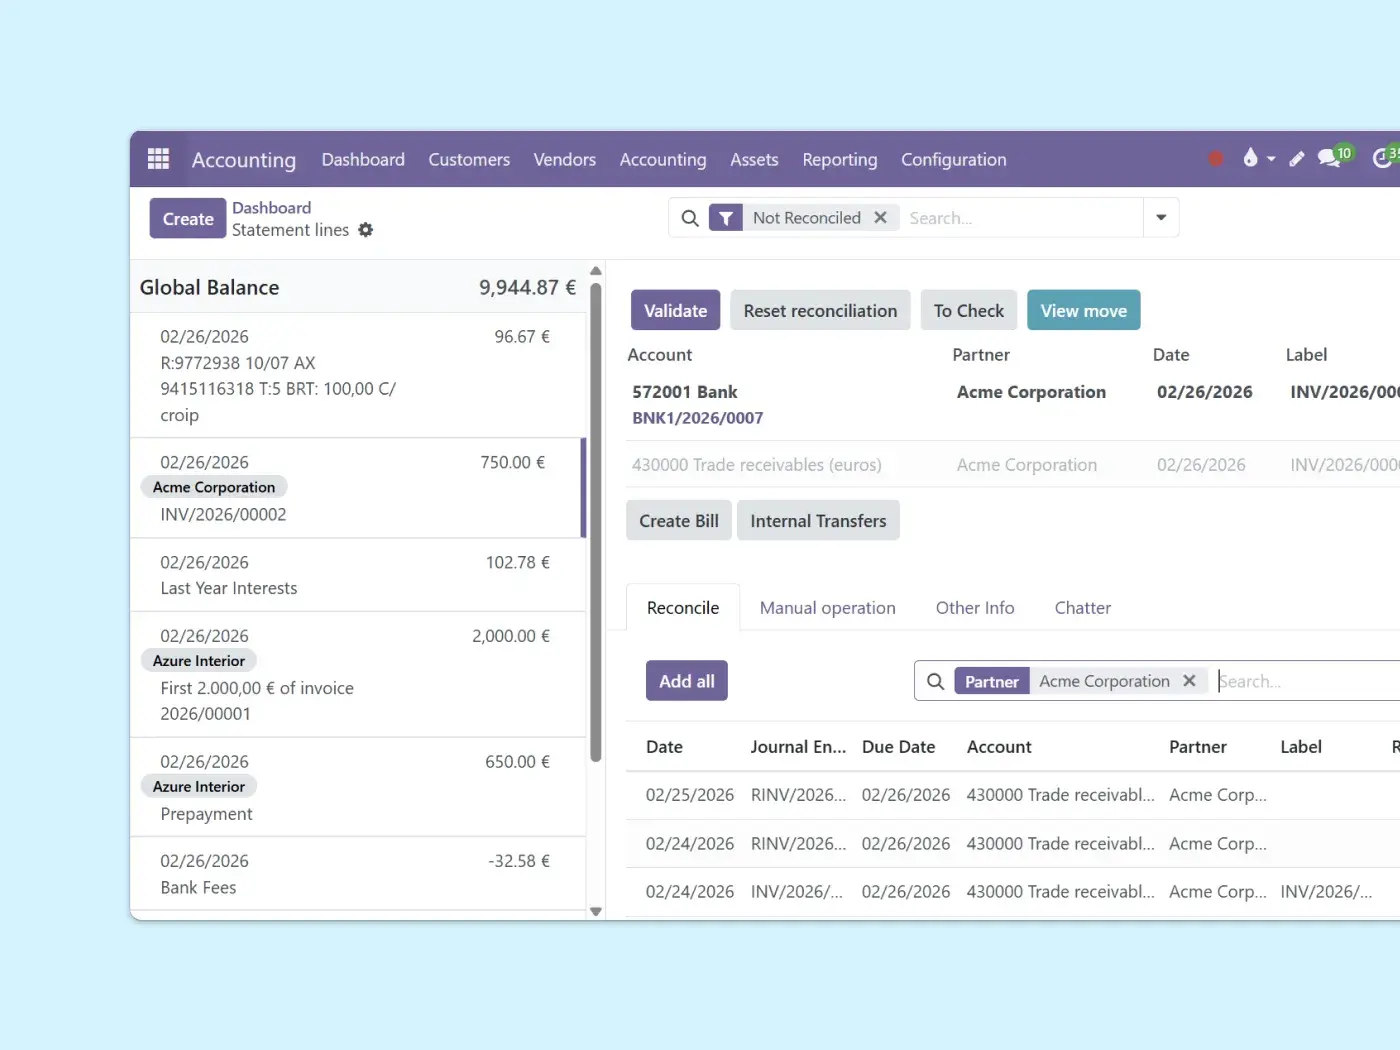Switch to the Manual operation tab
This screenshot has width=1400, height=1050.
(827, 608)
